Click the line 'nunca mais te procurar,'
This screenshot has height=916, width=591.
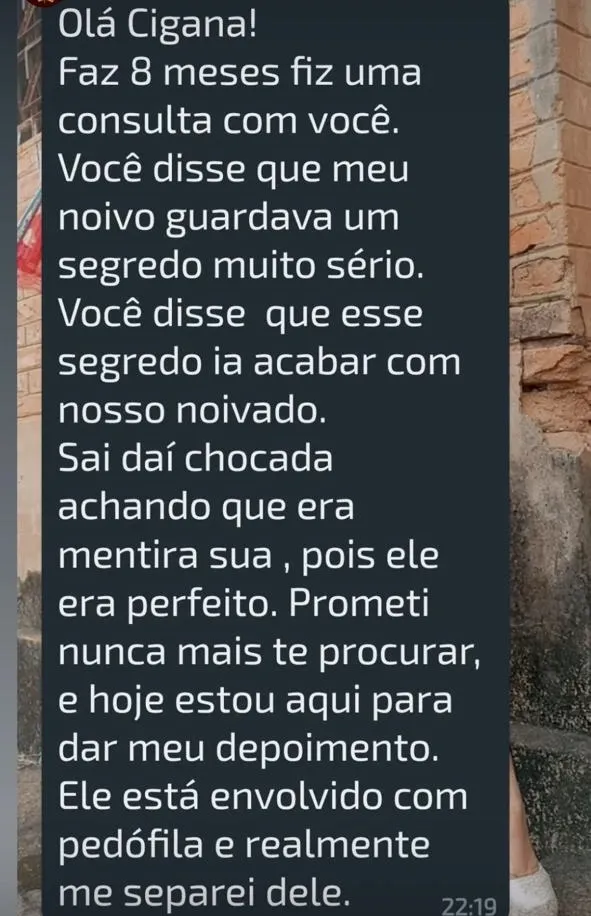tap(269, 652)
